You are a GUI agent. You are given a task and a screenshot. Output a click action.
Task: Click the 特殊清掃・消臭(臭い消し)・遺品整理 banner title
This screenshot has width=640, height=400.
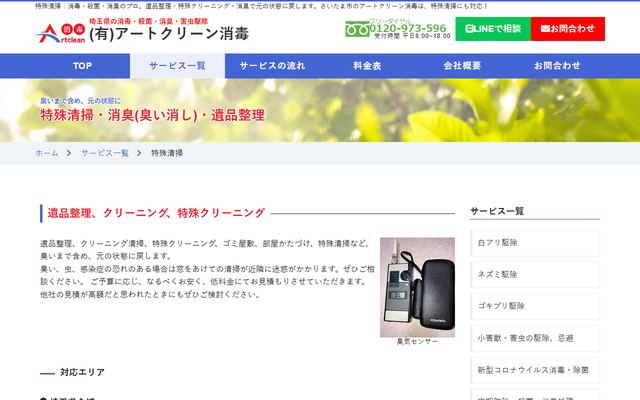click(153, 115)
